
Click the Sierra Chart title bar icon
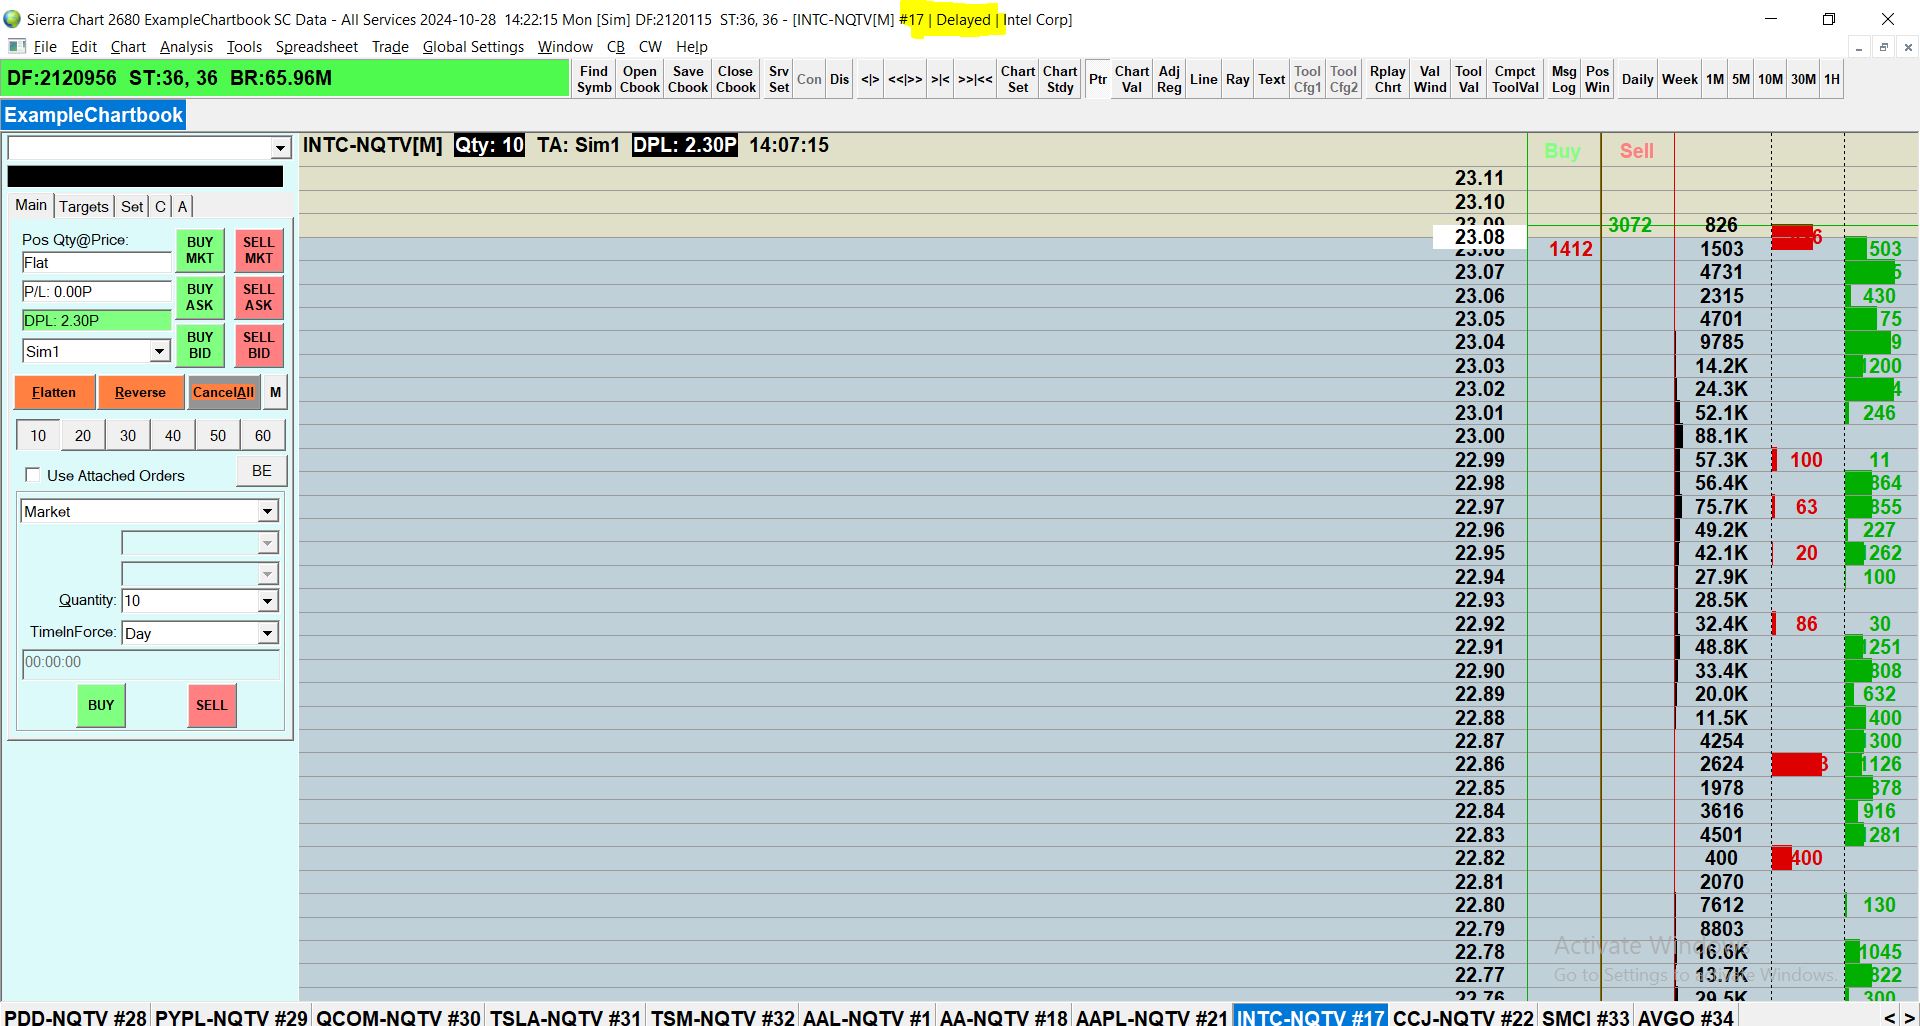pos(12,19)
